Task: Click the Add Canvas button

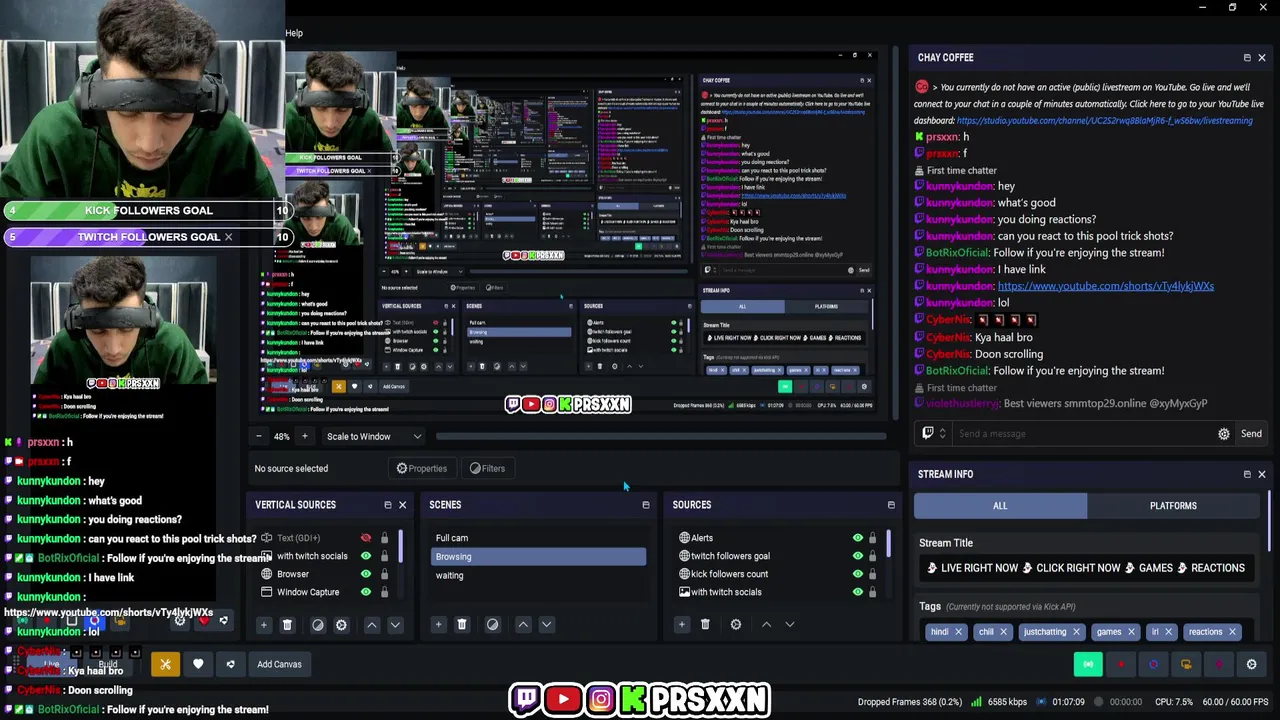Action: [x=279, y=664]
